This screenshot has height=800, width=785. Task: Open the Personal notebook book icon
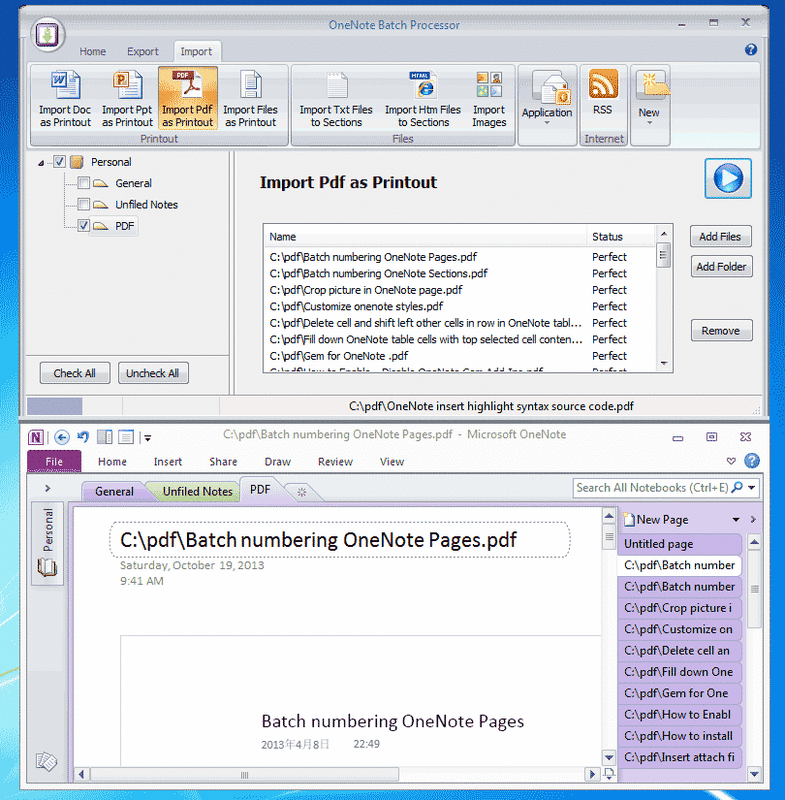47,567
